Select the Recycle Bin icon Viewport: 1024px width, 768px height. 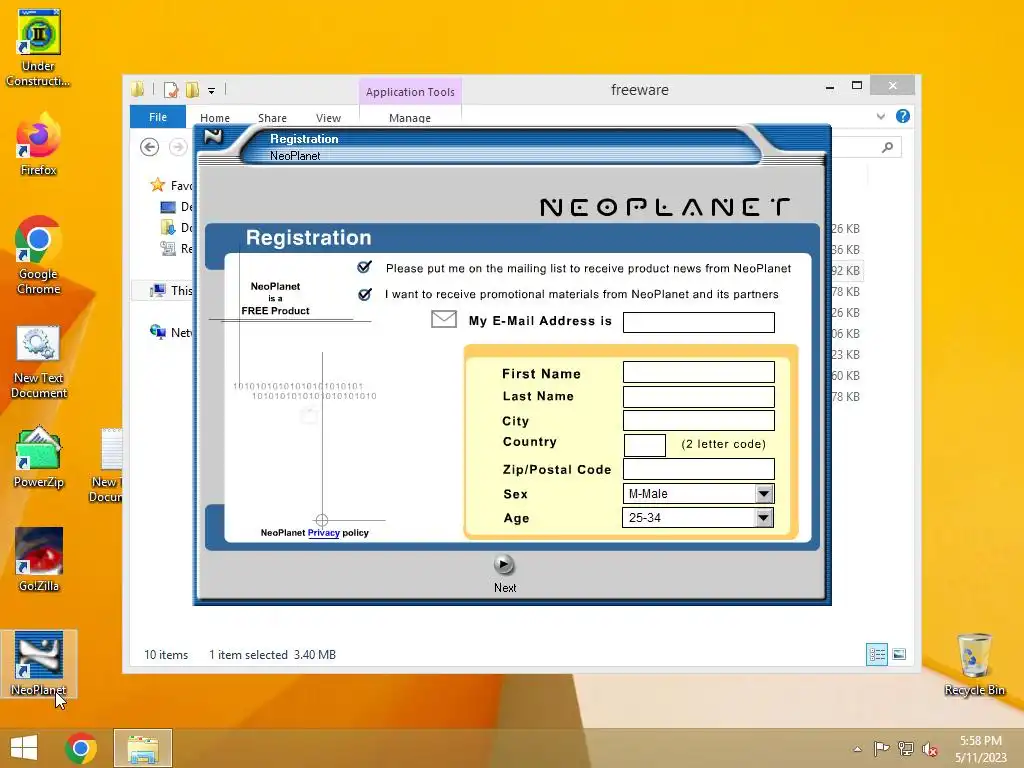[x=974, y=664]
